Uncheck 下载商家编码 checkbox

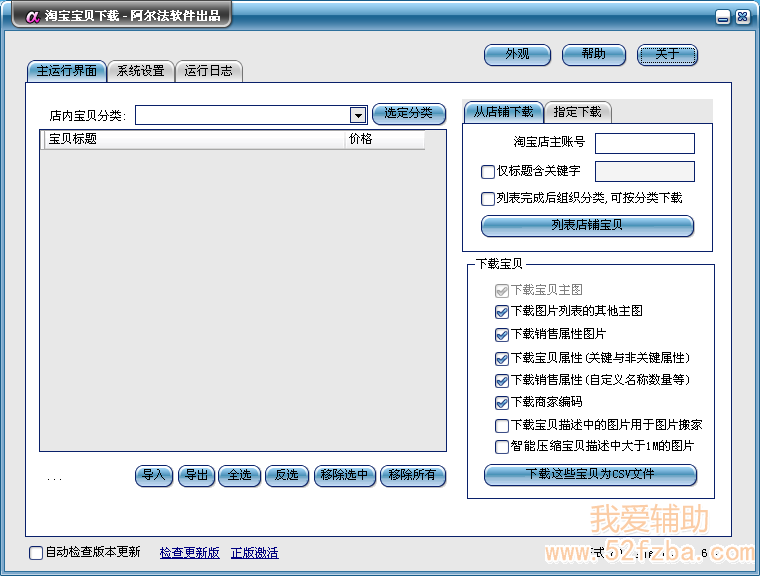click(x=502, y=402)
